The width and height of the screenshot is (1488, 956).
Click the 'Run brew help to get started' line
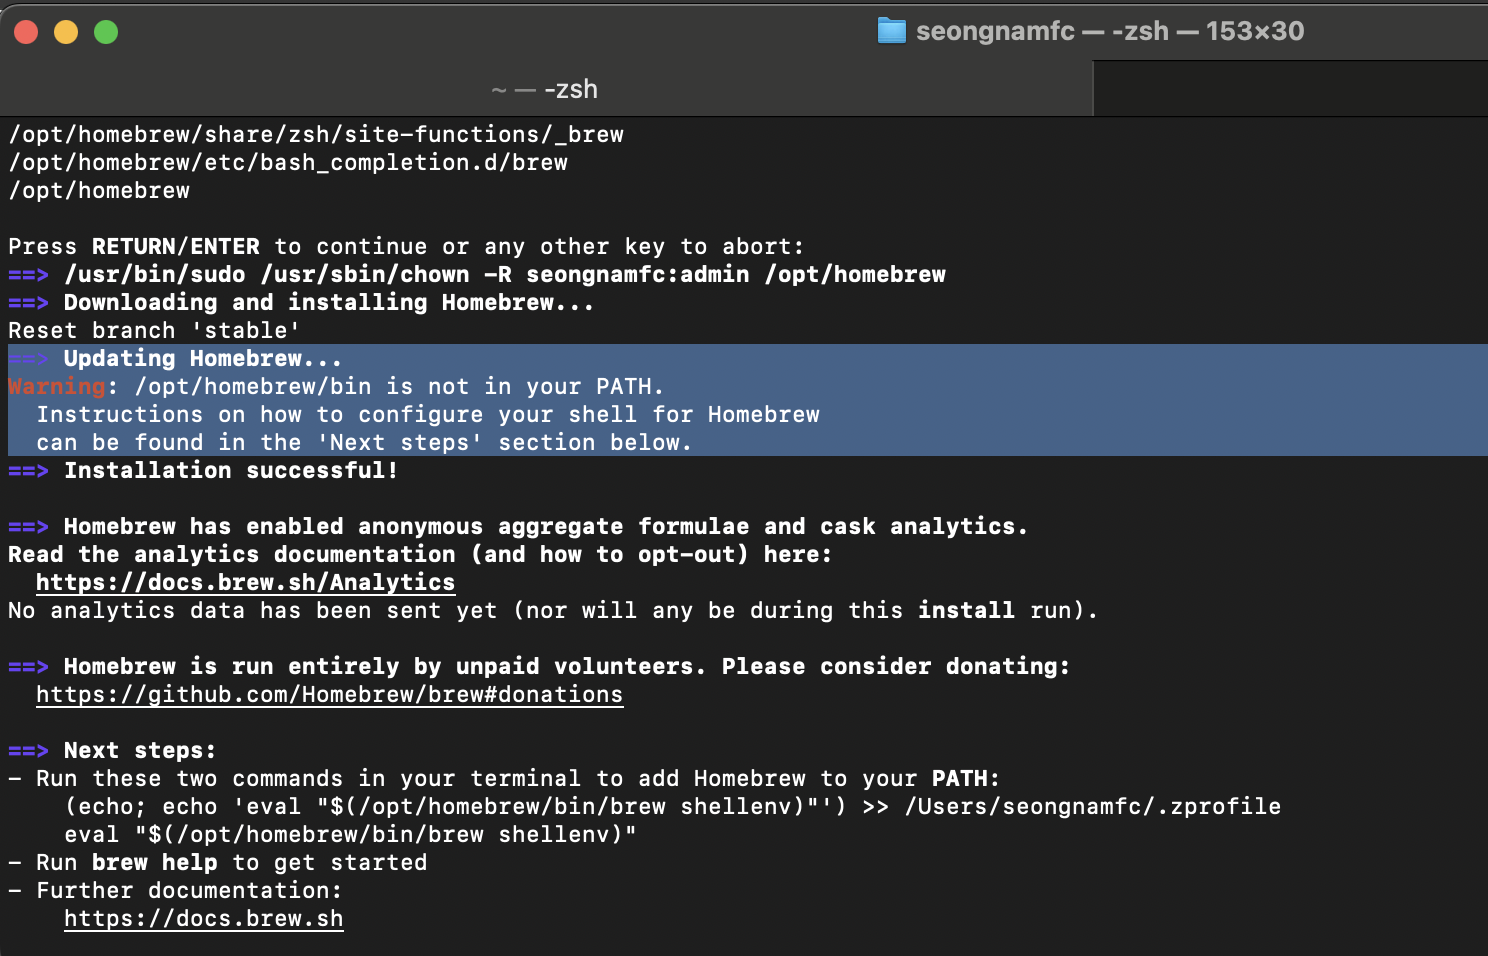tap(218, 862)
